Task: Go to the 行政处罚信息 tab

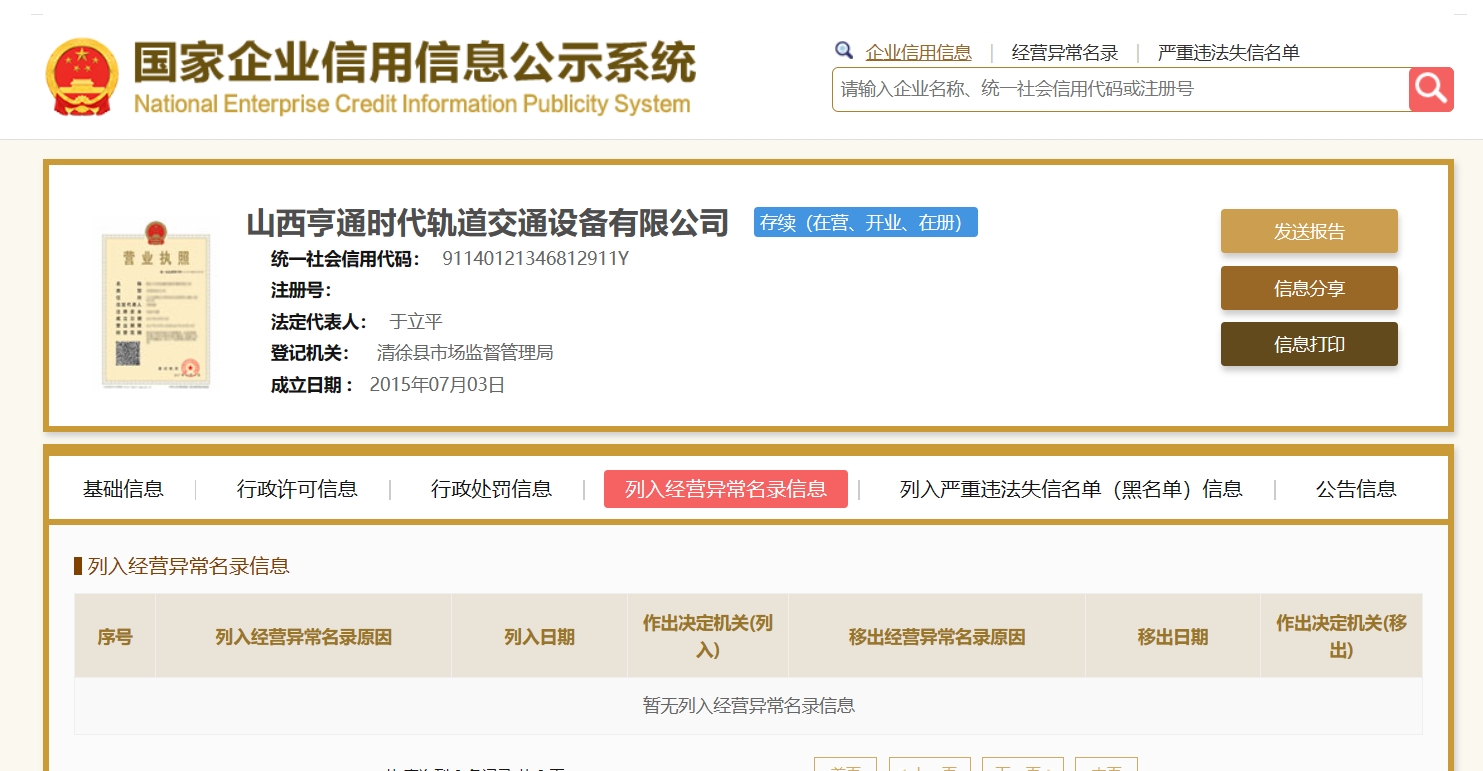Action: click(x=491, y=489)
